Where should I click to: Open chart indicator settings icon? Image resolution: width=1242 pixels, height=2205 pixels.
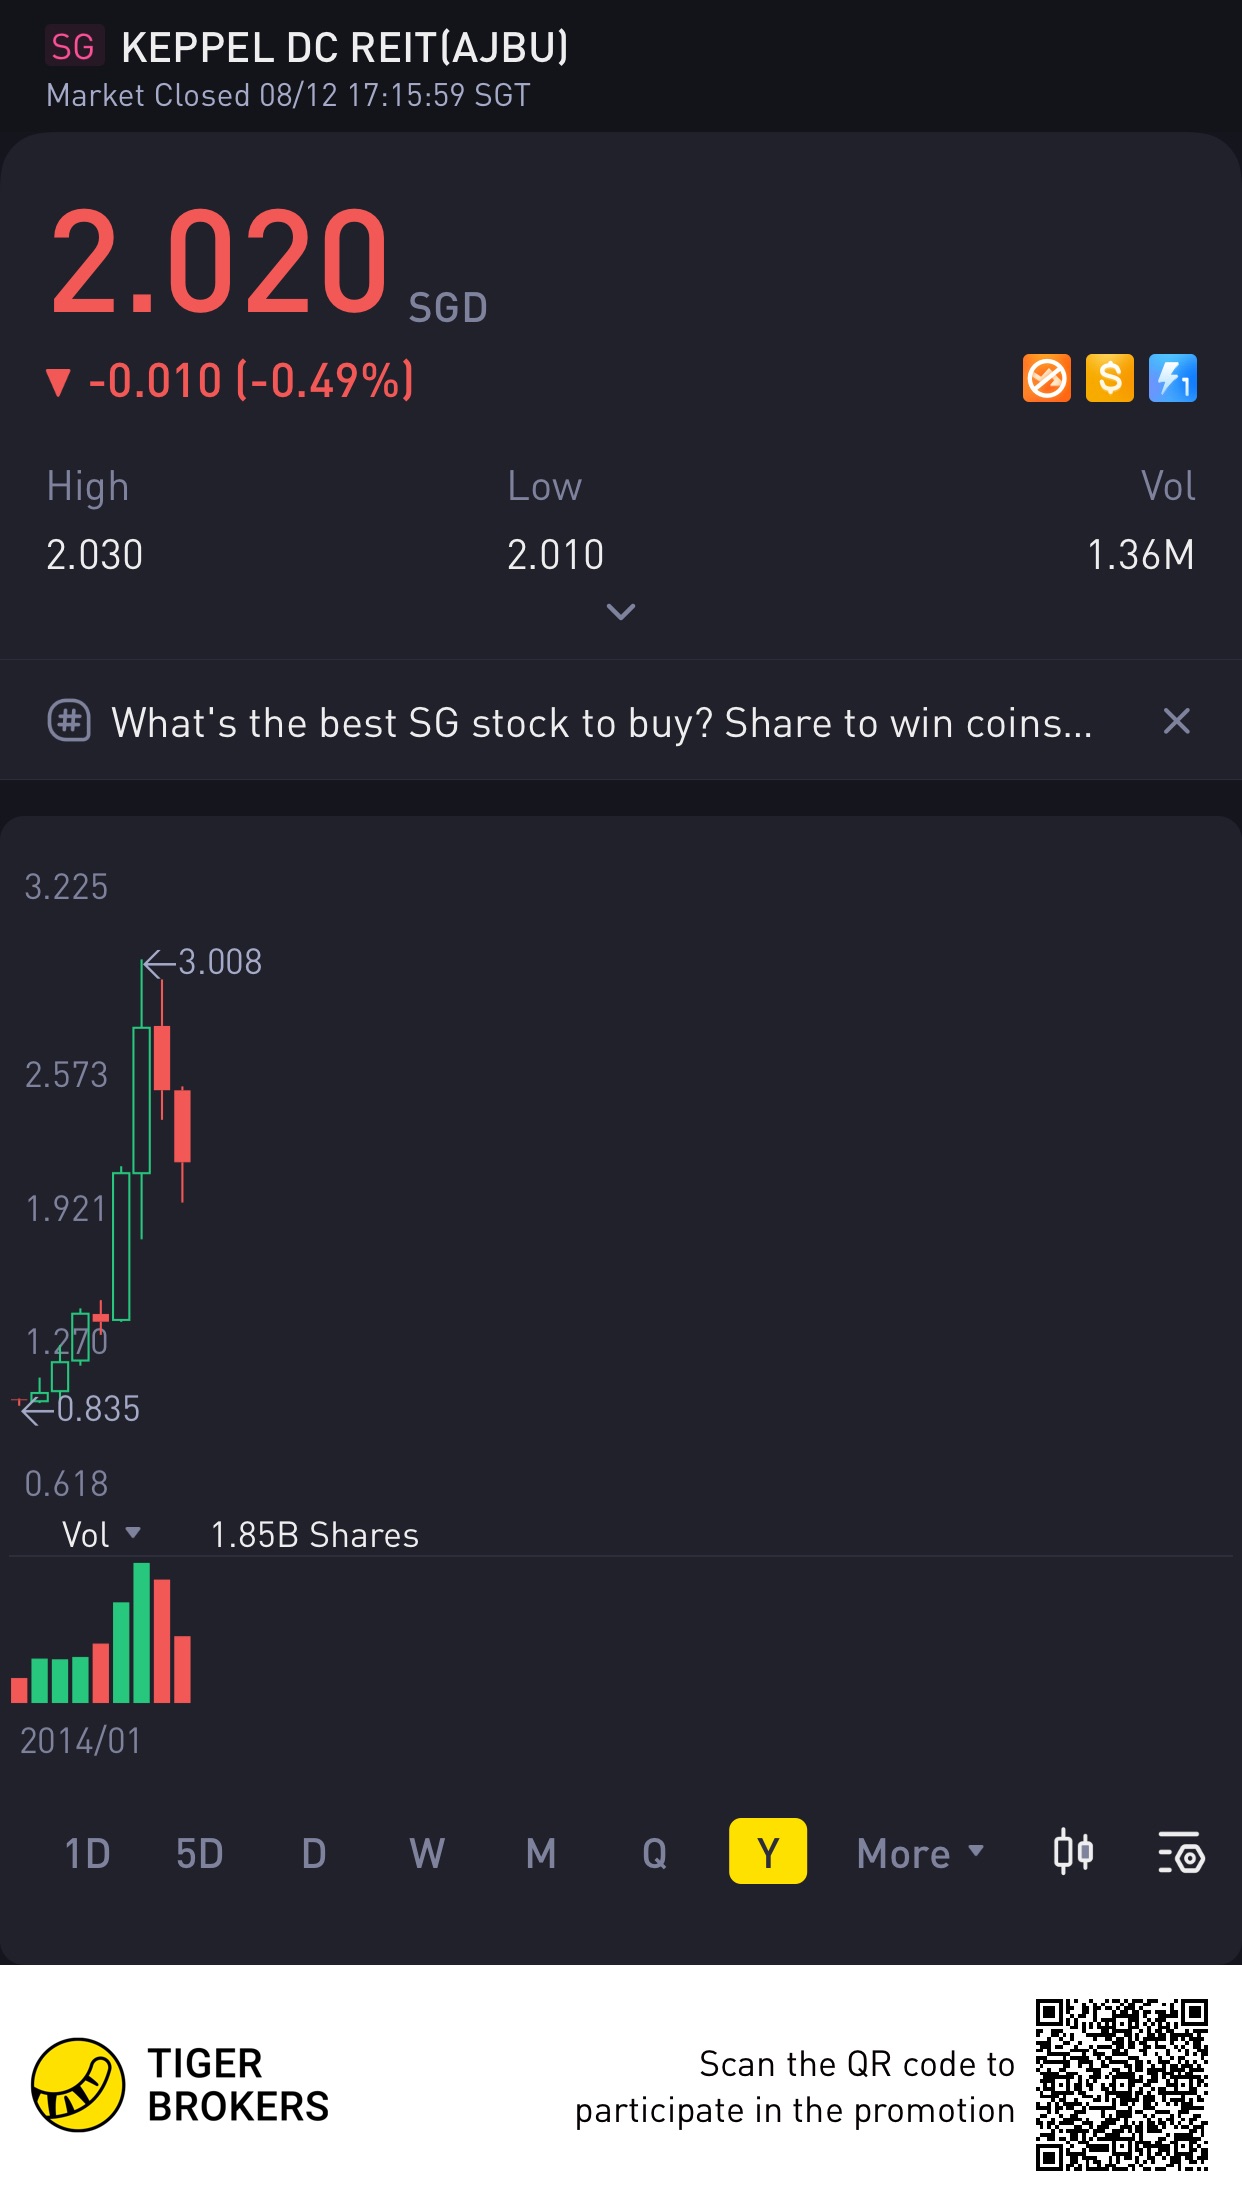[1181, 1852]
